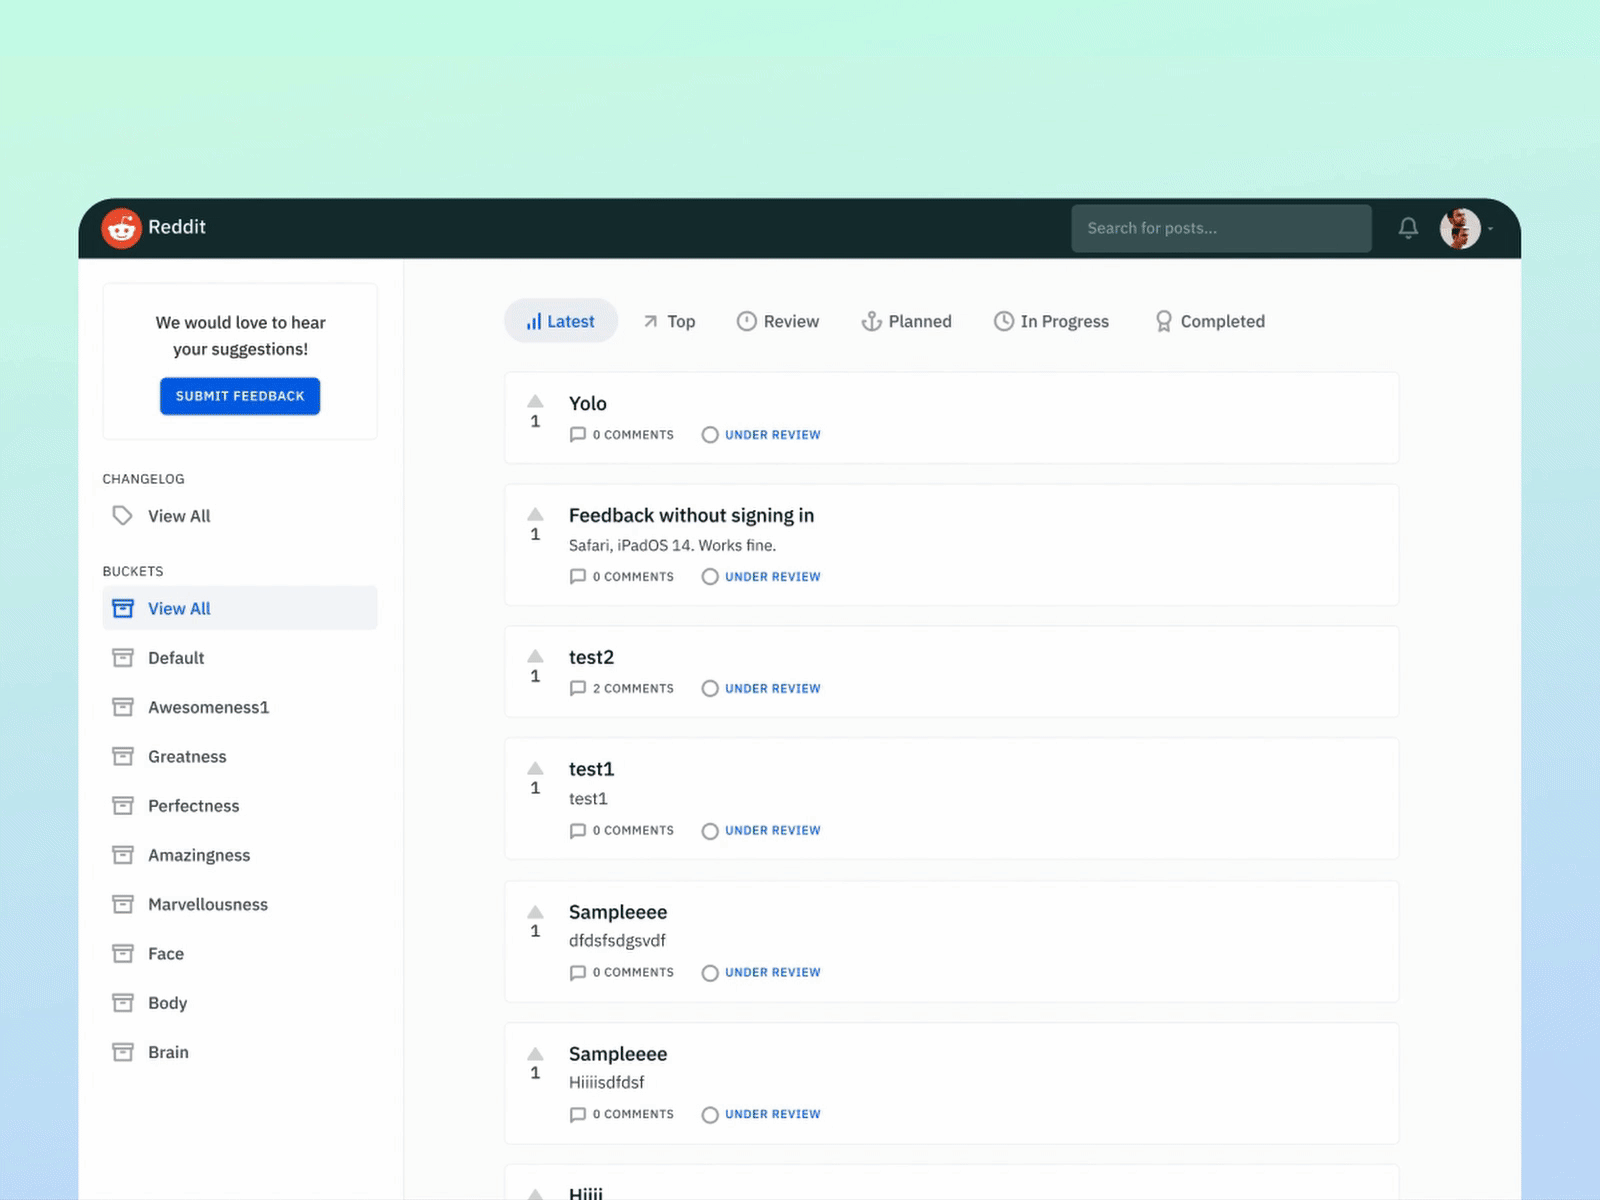Click the Amazingness bucket icon
This screenshot has width=1600, height=1200.
pyautogui.click(x=122, y=855)
